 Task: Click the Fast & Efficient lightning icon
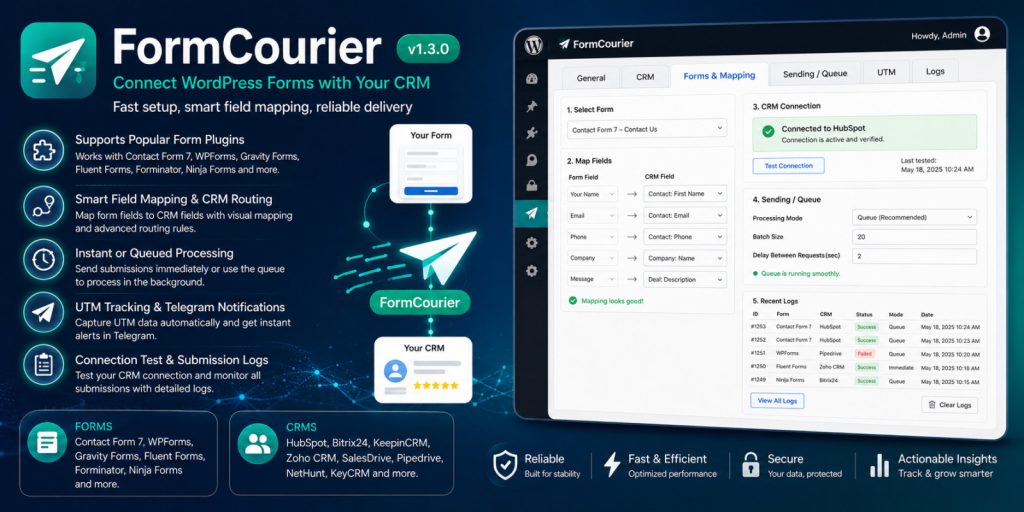612,465
